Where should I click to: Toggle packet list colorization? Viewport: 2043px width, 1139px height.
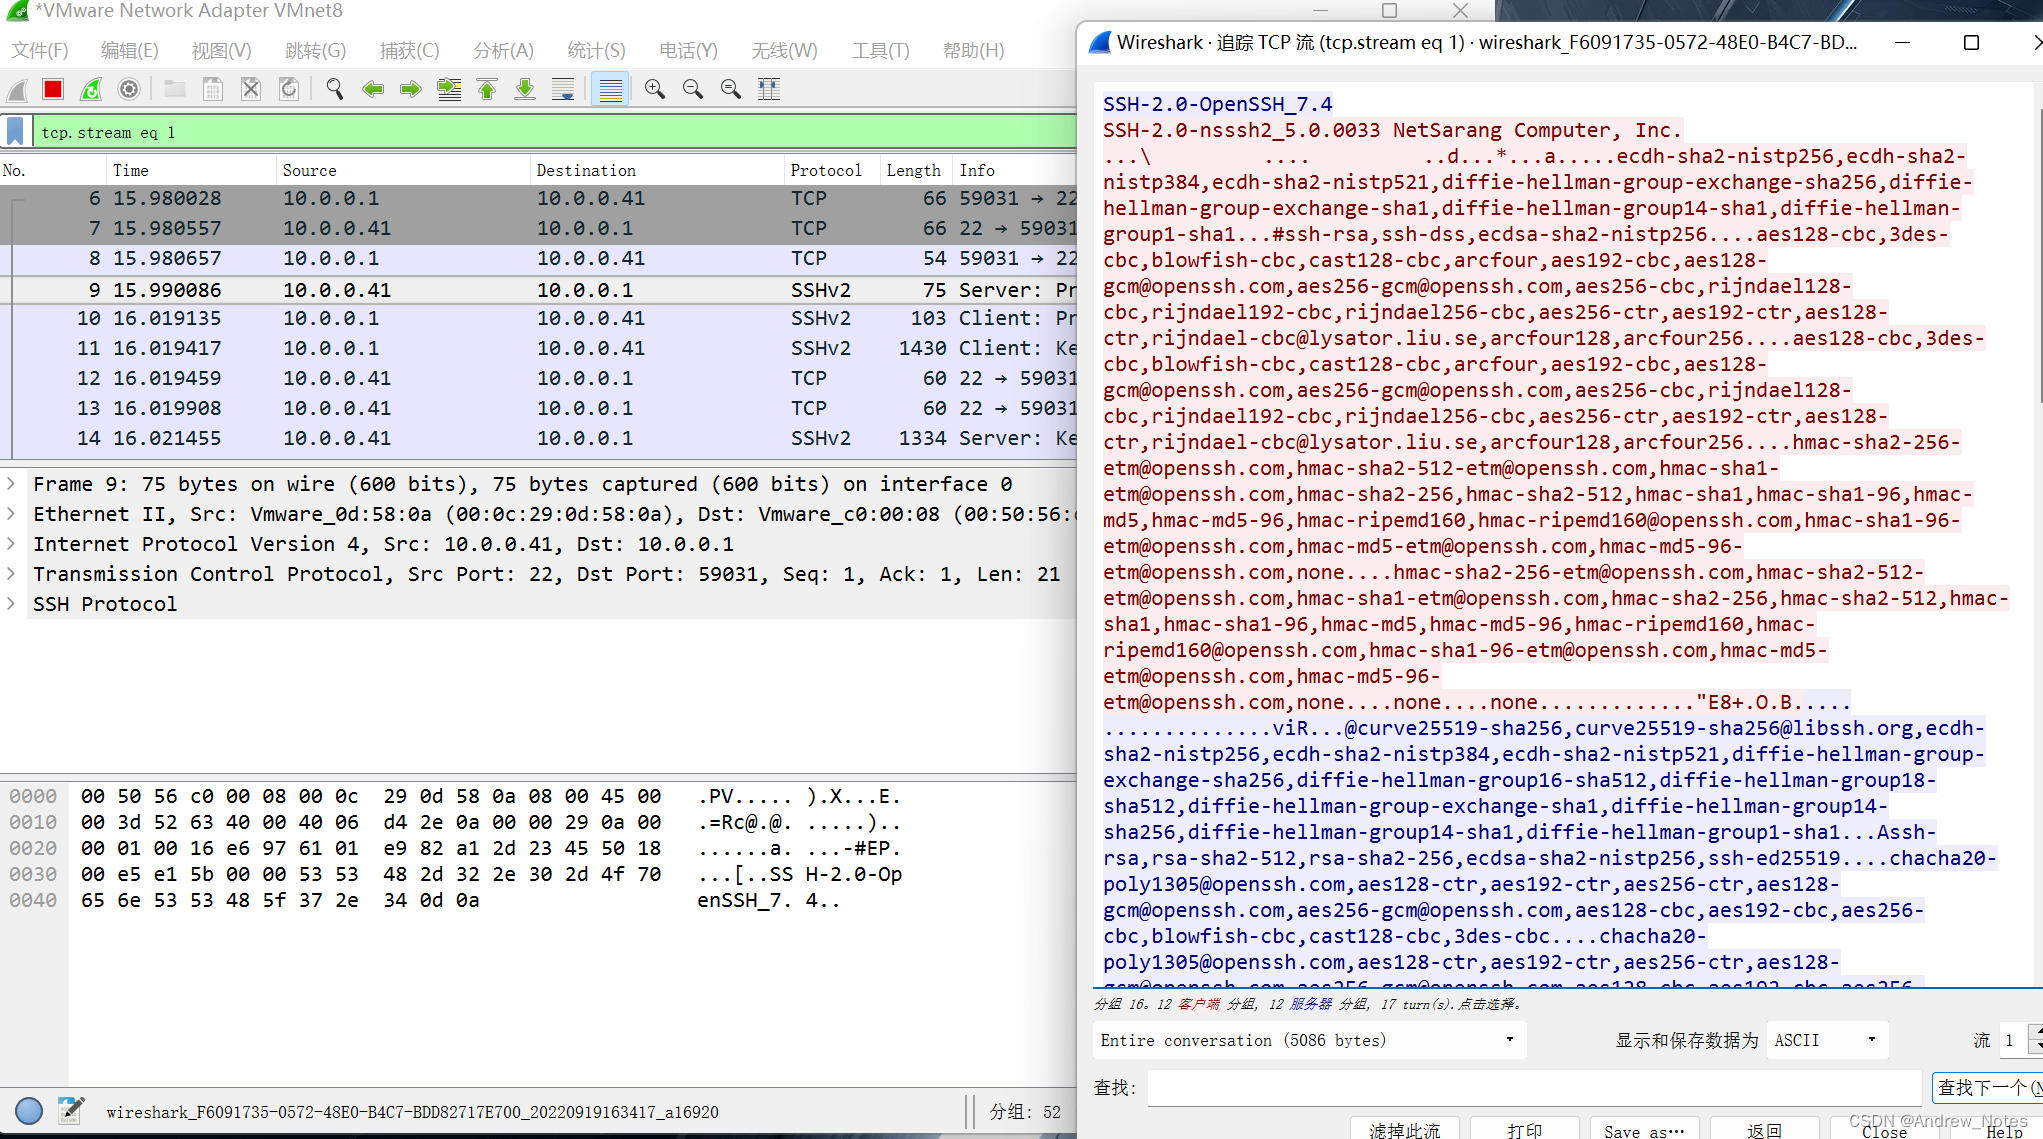pos(610,90)
